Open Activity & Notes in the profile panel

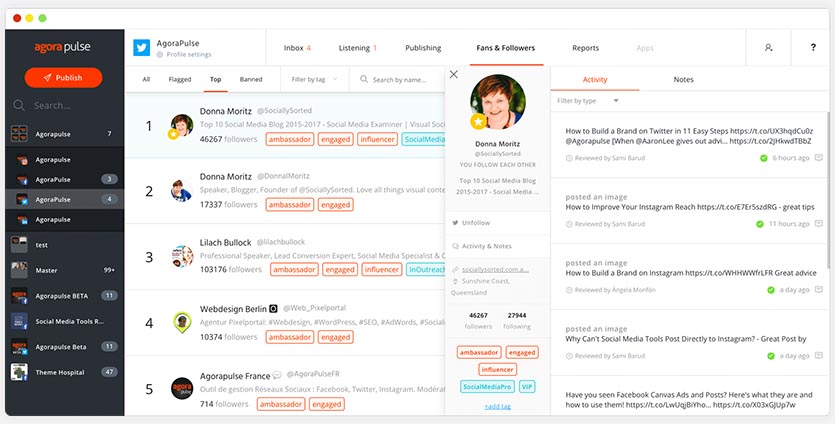[487, 246]
